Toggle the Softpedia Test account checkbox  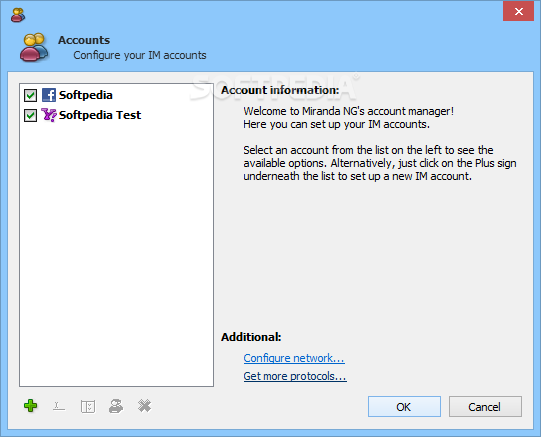(x=30, y=115)
